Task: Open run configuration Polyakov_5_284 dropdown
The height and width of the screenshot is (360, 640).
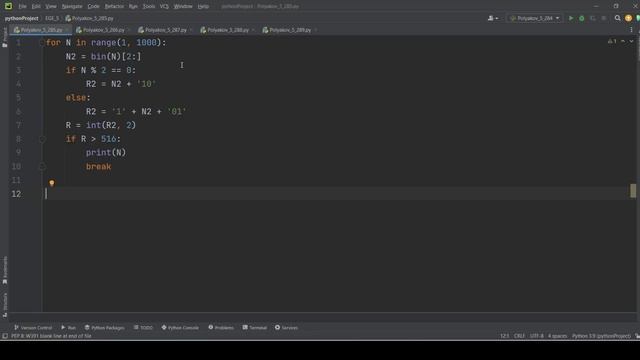Action: pyautogui.click(x=535, y=18)
